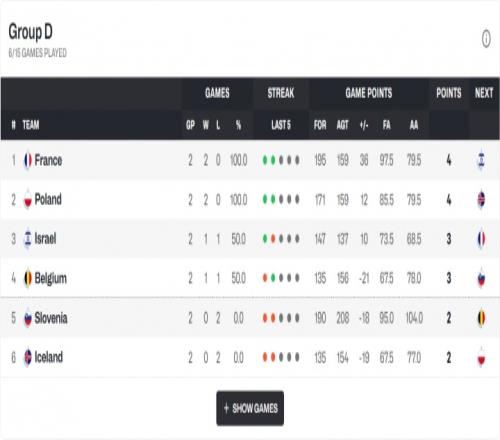Click the France flag icon beside team name
This screenshot has width=500, height=440.
coord(28,160)
